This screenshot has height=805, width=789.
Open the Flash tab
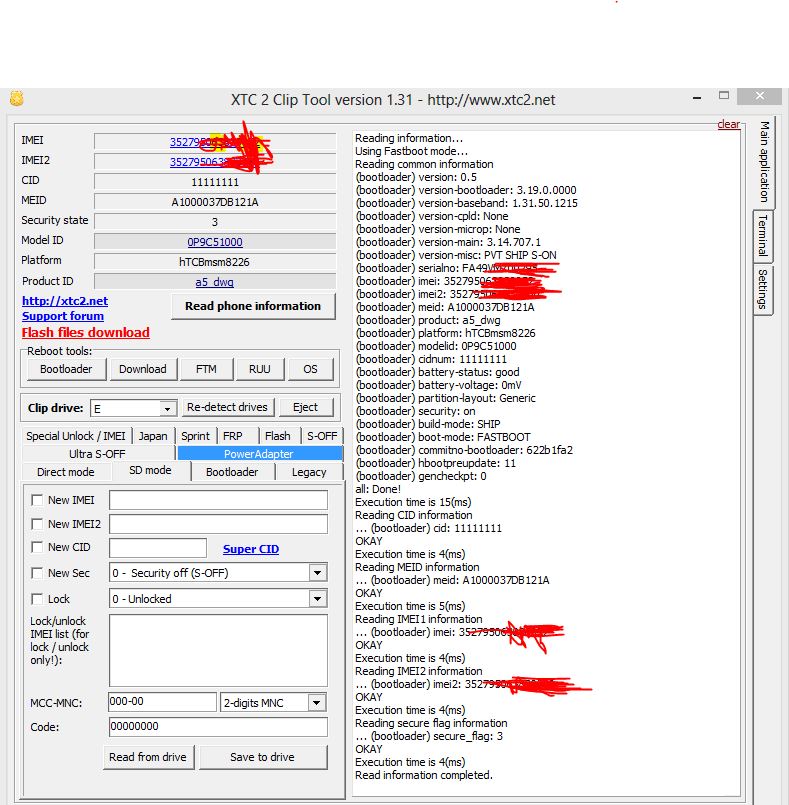tap(278, 436)
